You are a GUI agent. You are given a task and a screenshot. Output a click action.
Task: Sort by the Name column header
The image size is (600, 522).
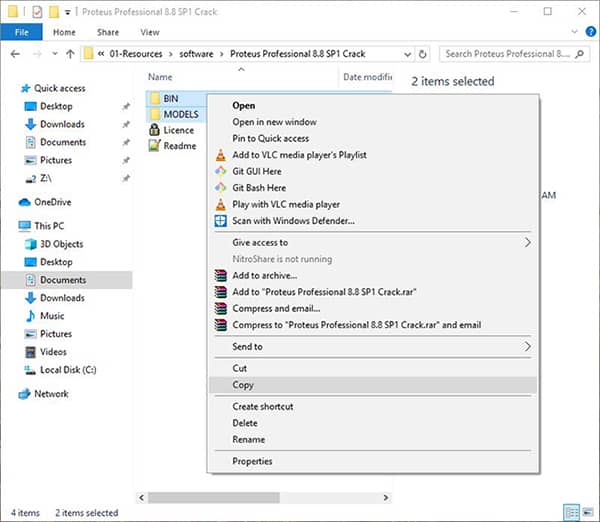(160, 77)
